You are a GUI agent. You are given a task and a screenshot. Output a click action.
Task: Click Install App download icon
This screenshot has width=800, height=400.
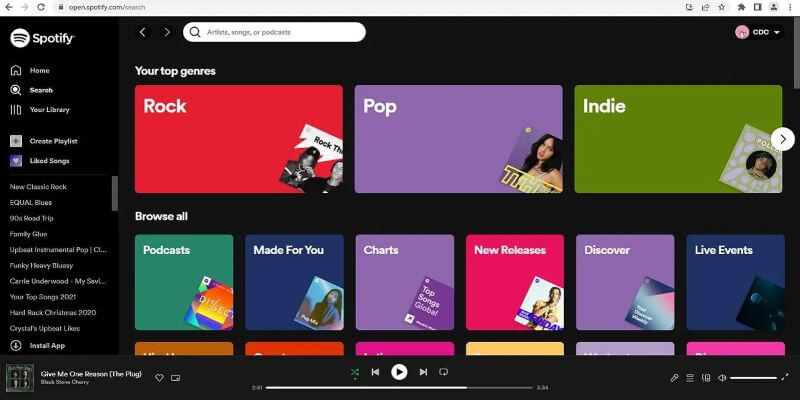(16, 345)
